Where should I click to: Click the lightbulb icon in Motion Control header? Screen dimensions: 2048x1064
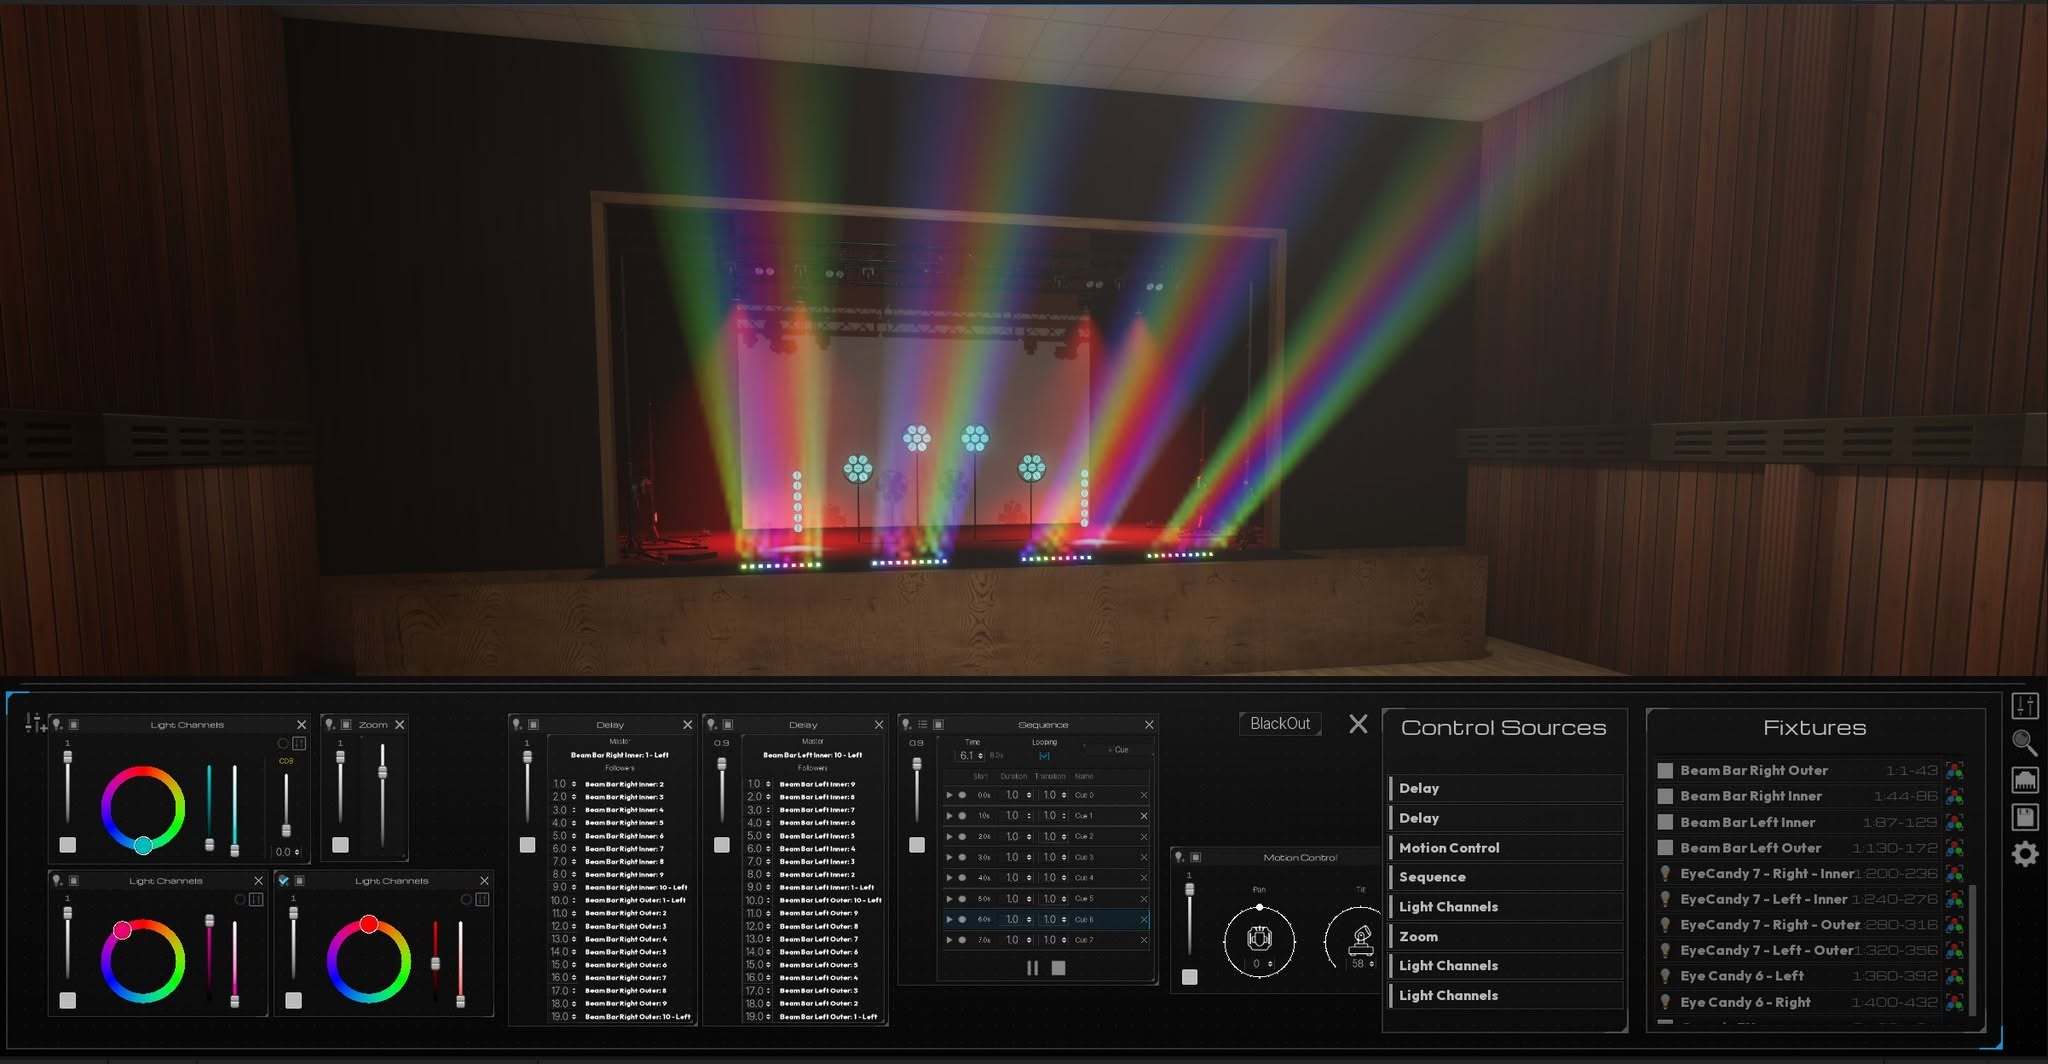coord(1179,857)
